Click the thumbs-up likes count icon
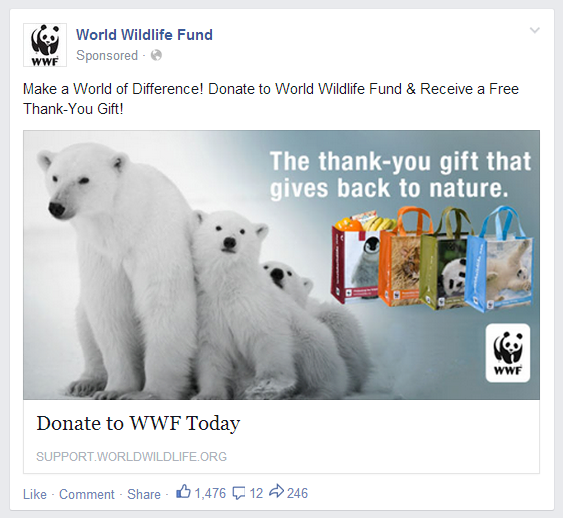563x518 pixels. click(x=183, y=492)
